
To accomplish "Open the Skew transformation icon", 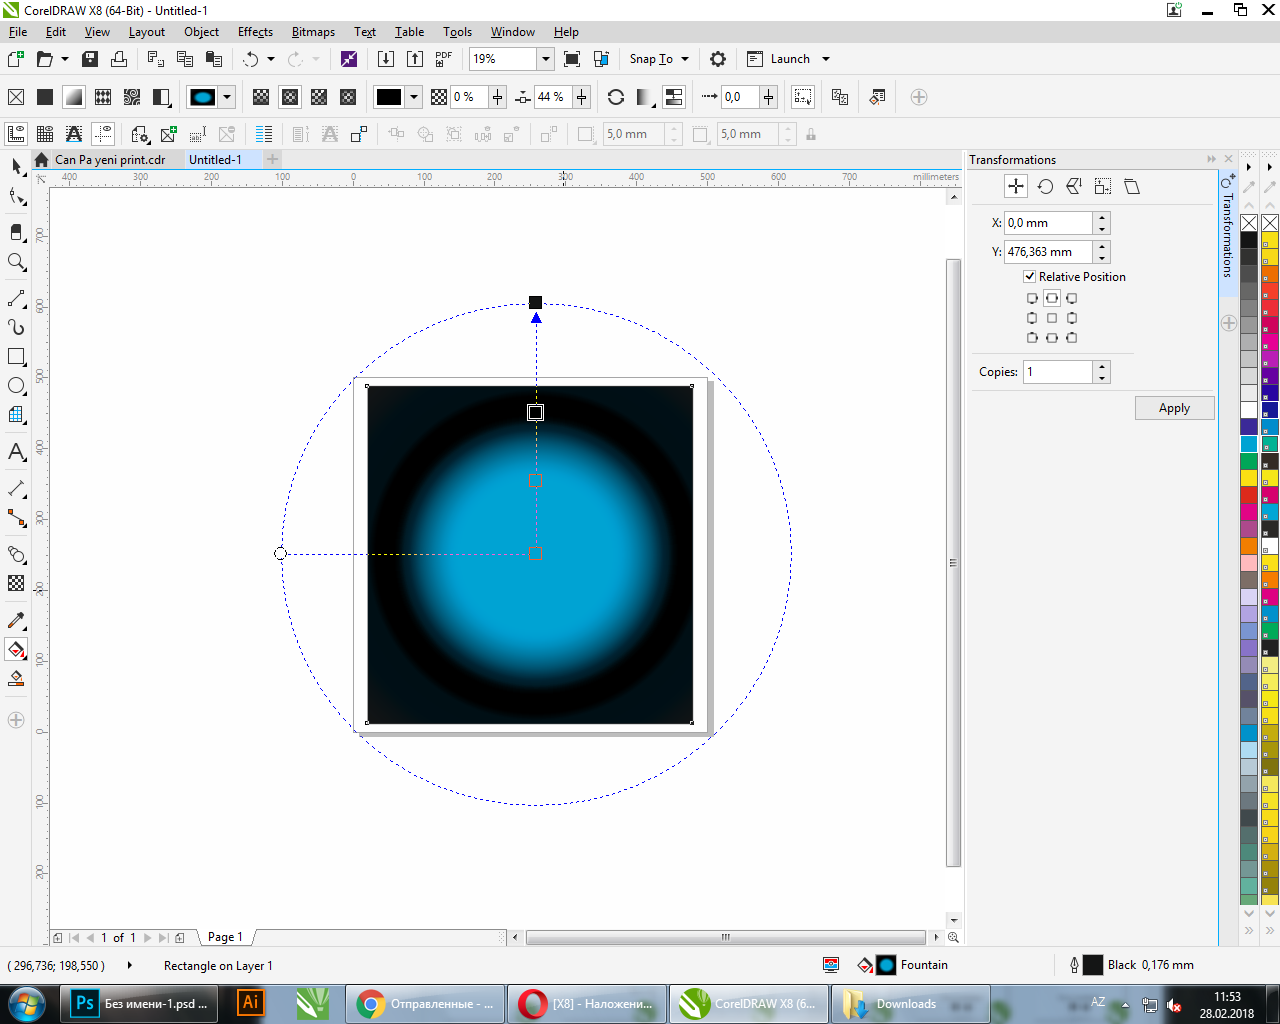I will (1131, 187).
